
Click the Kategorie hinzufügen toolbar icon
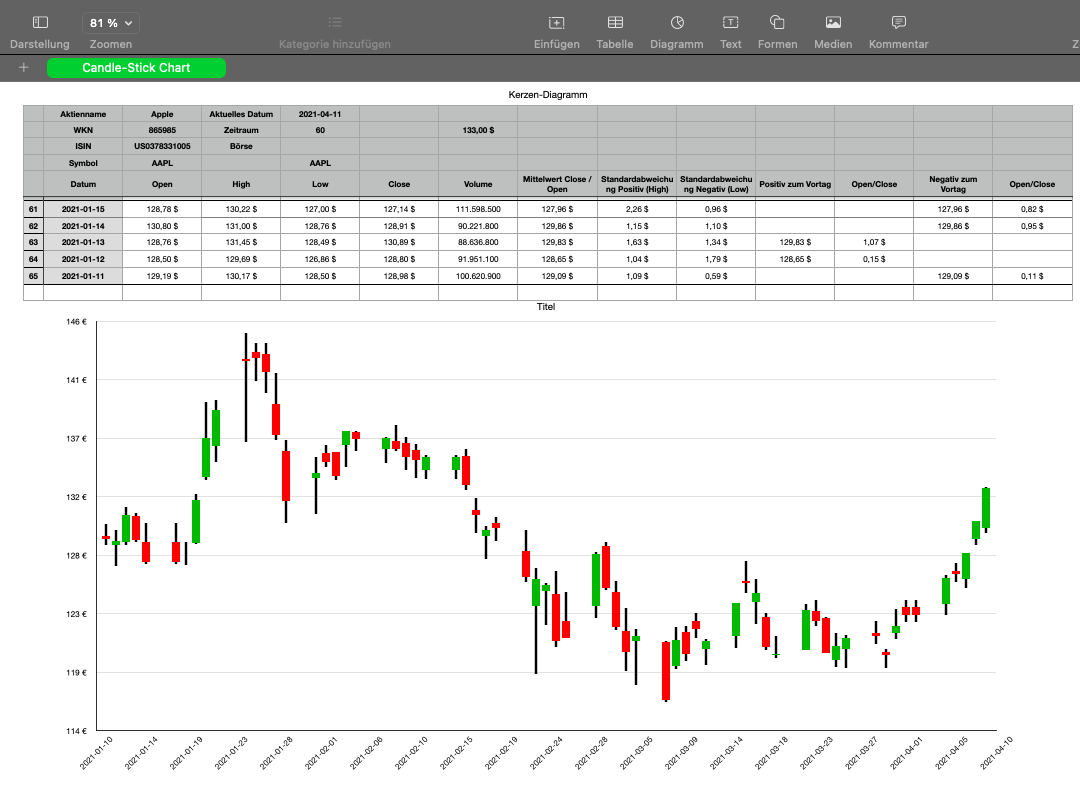click(x=335, y=22)
